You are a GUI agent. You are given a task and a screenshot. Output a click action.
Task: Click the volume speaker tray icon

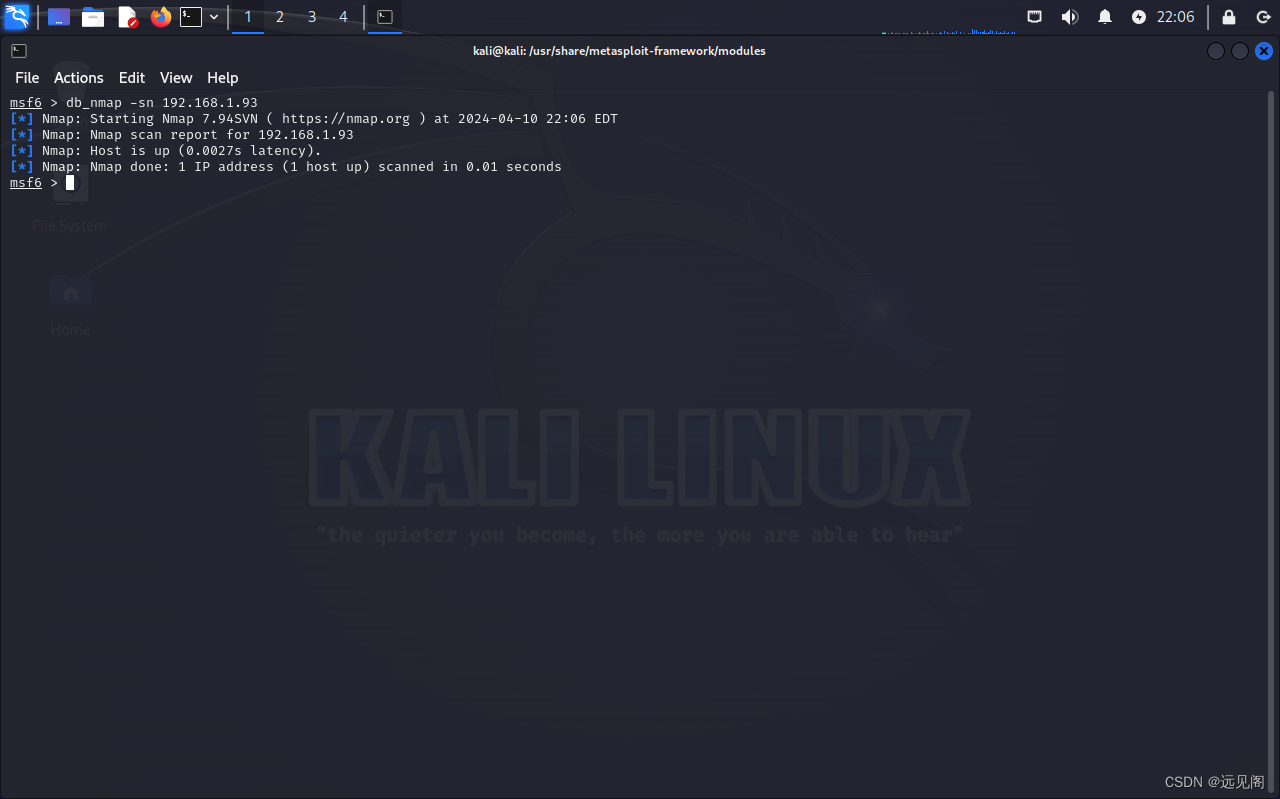point(1070,17)
